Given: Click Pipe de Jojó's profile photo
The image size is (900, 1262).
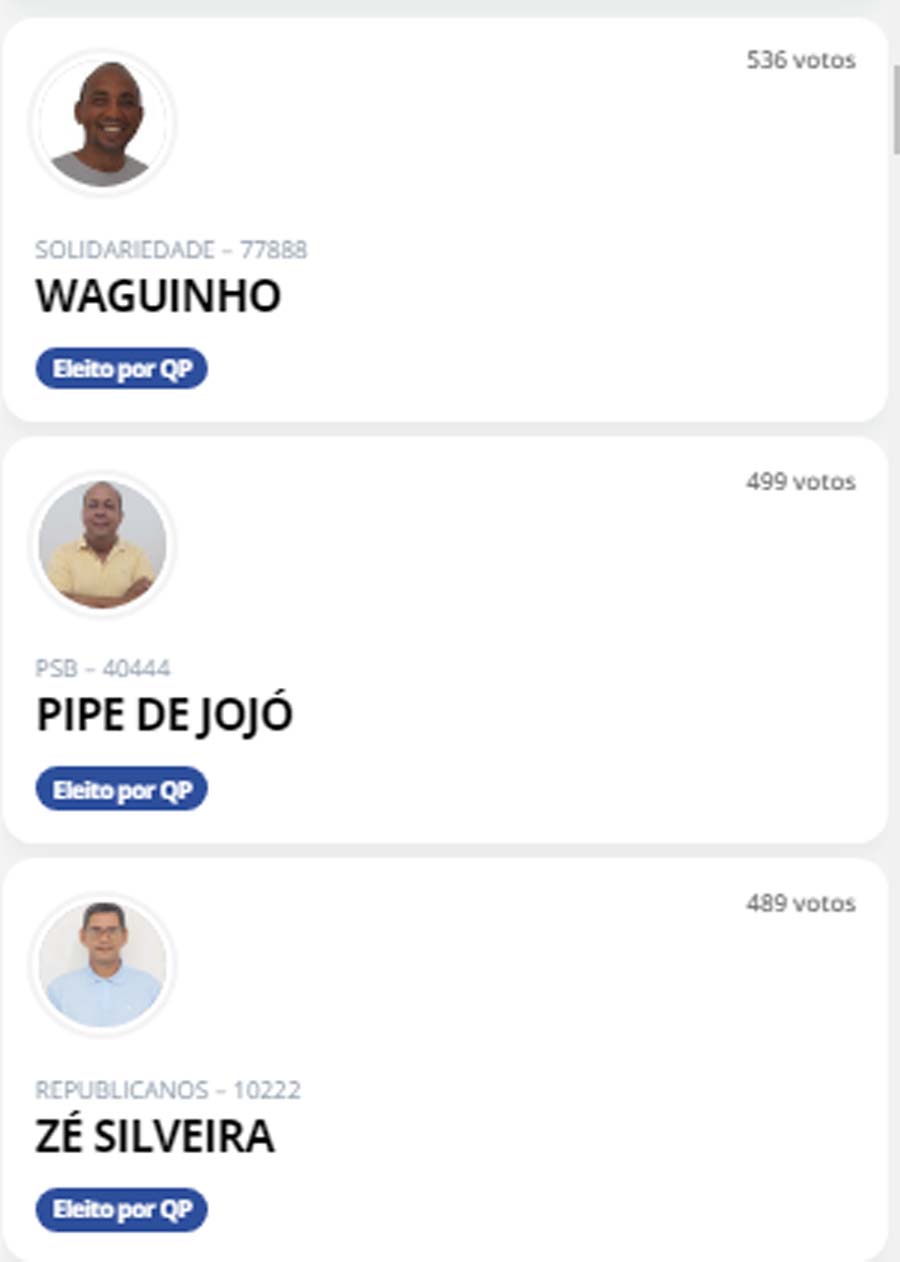Looking at the screenshot, I should pos(103,545).
